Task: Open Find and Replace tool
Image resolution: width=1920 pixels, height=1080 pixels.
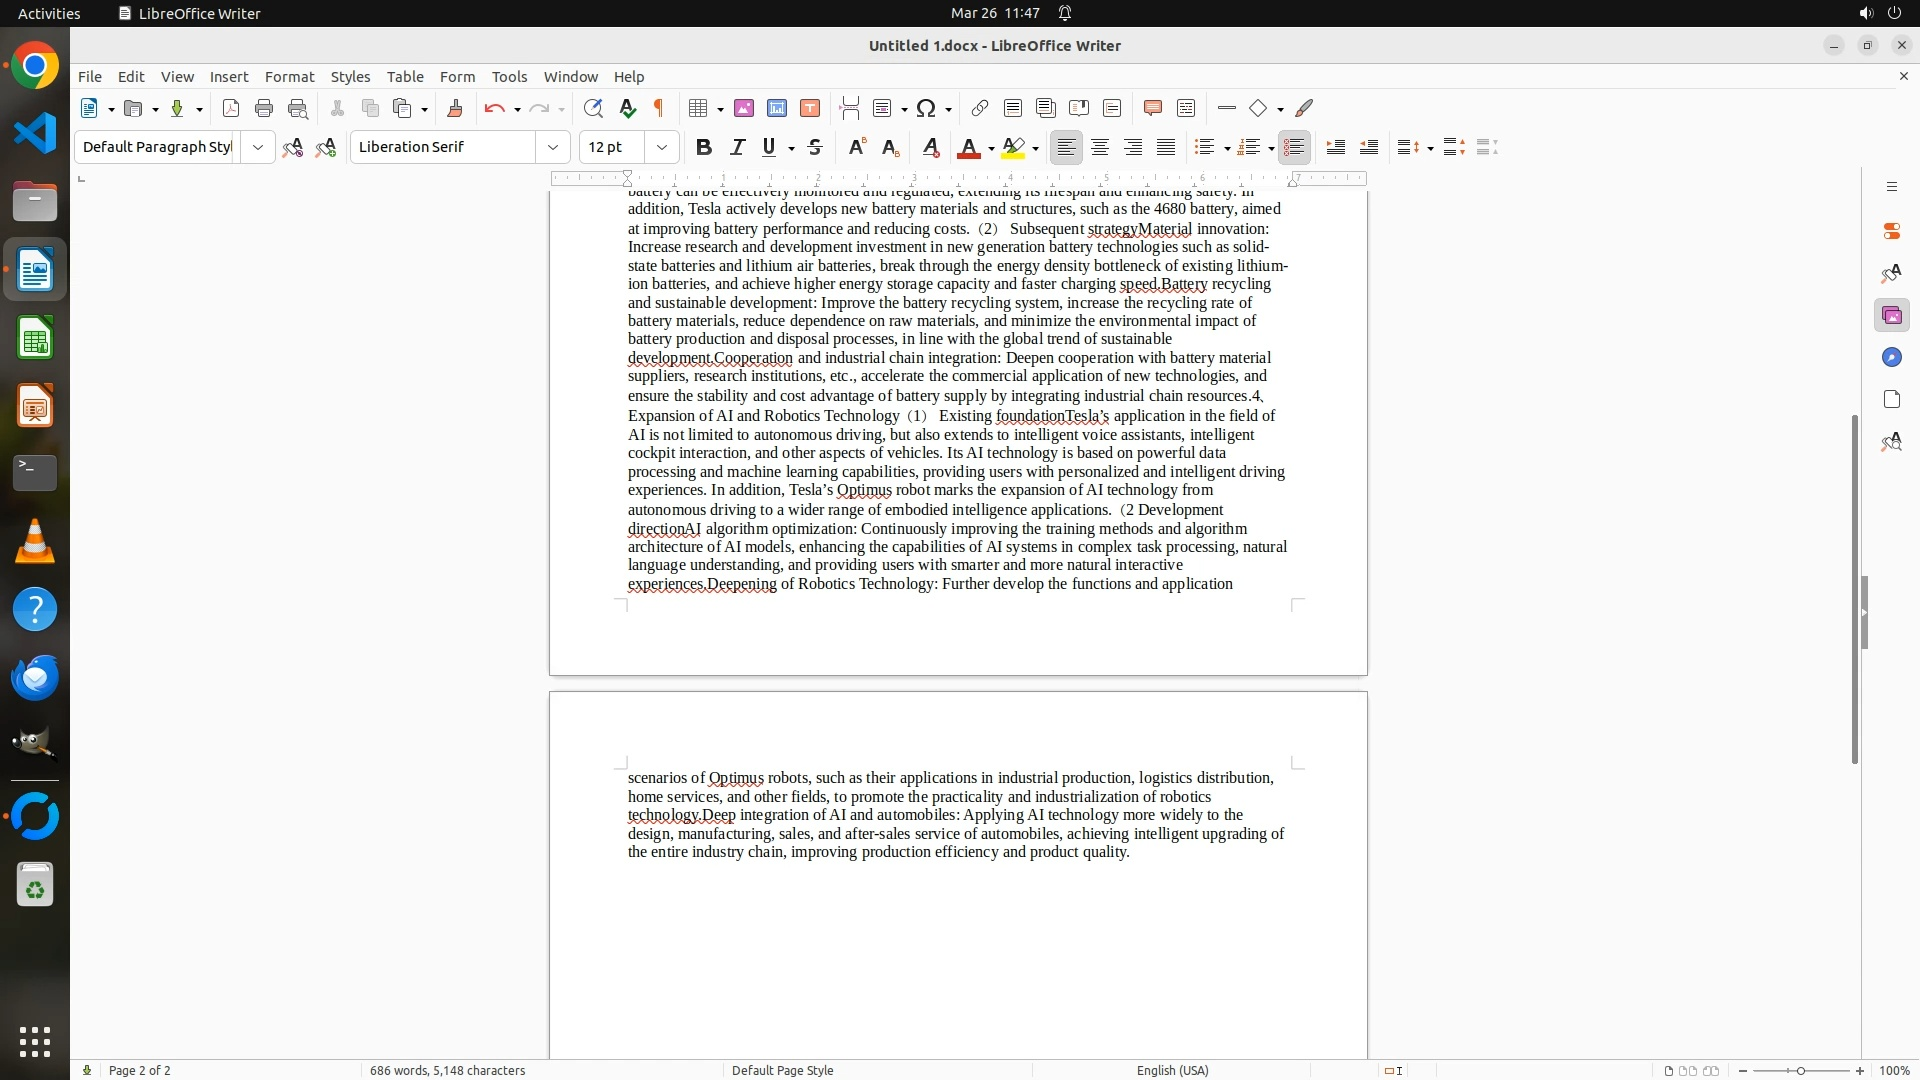Action: coord(593,109)
